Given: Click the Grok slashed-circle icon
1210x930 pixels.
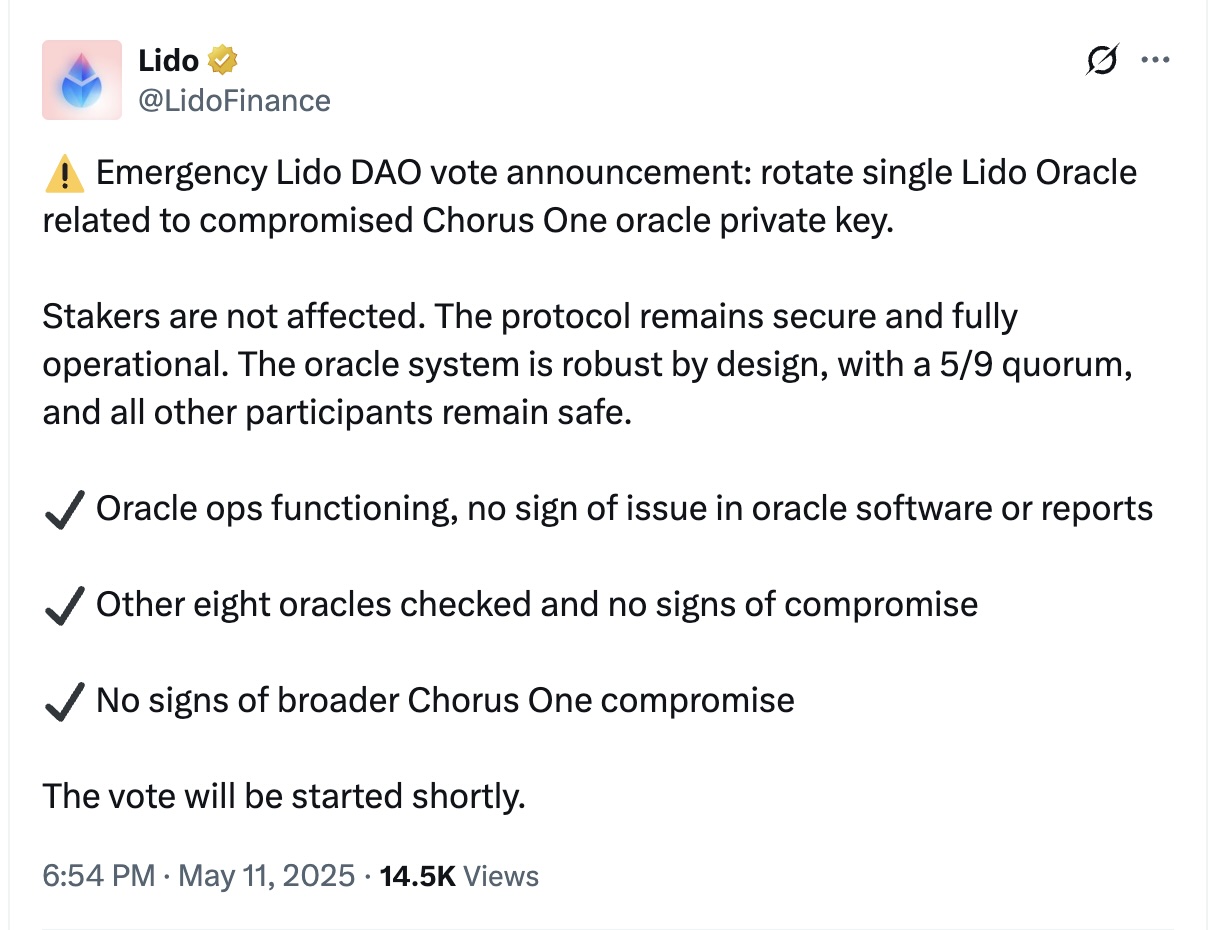Looking at the screenshot, I should 1101,61.
